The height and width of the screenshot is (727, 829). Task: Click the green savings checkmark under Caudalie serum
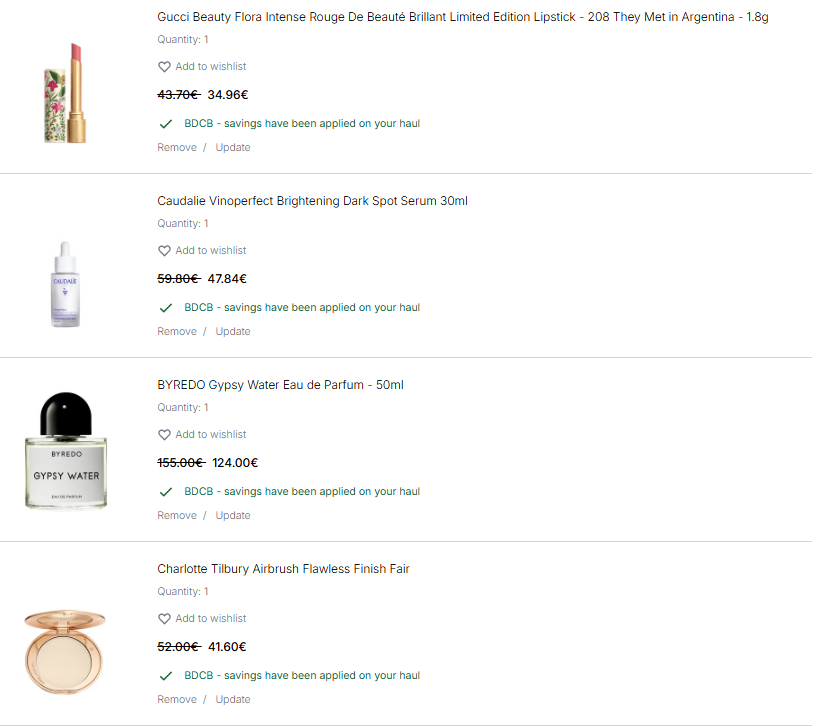click(166, 308)
